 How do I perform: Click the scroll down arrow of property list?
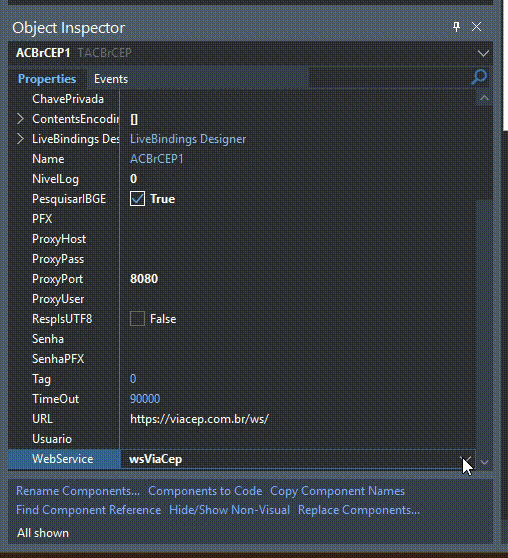click(484, 462)
